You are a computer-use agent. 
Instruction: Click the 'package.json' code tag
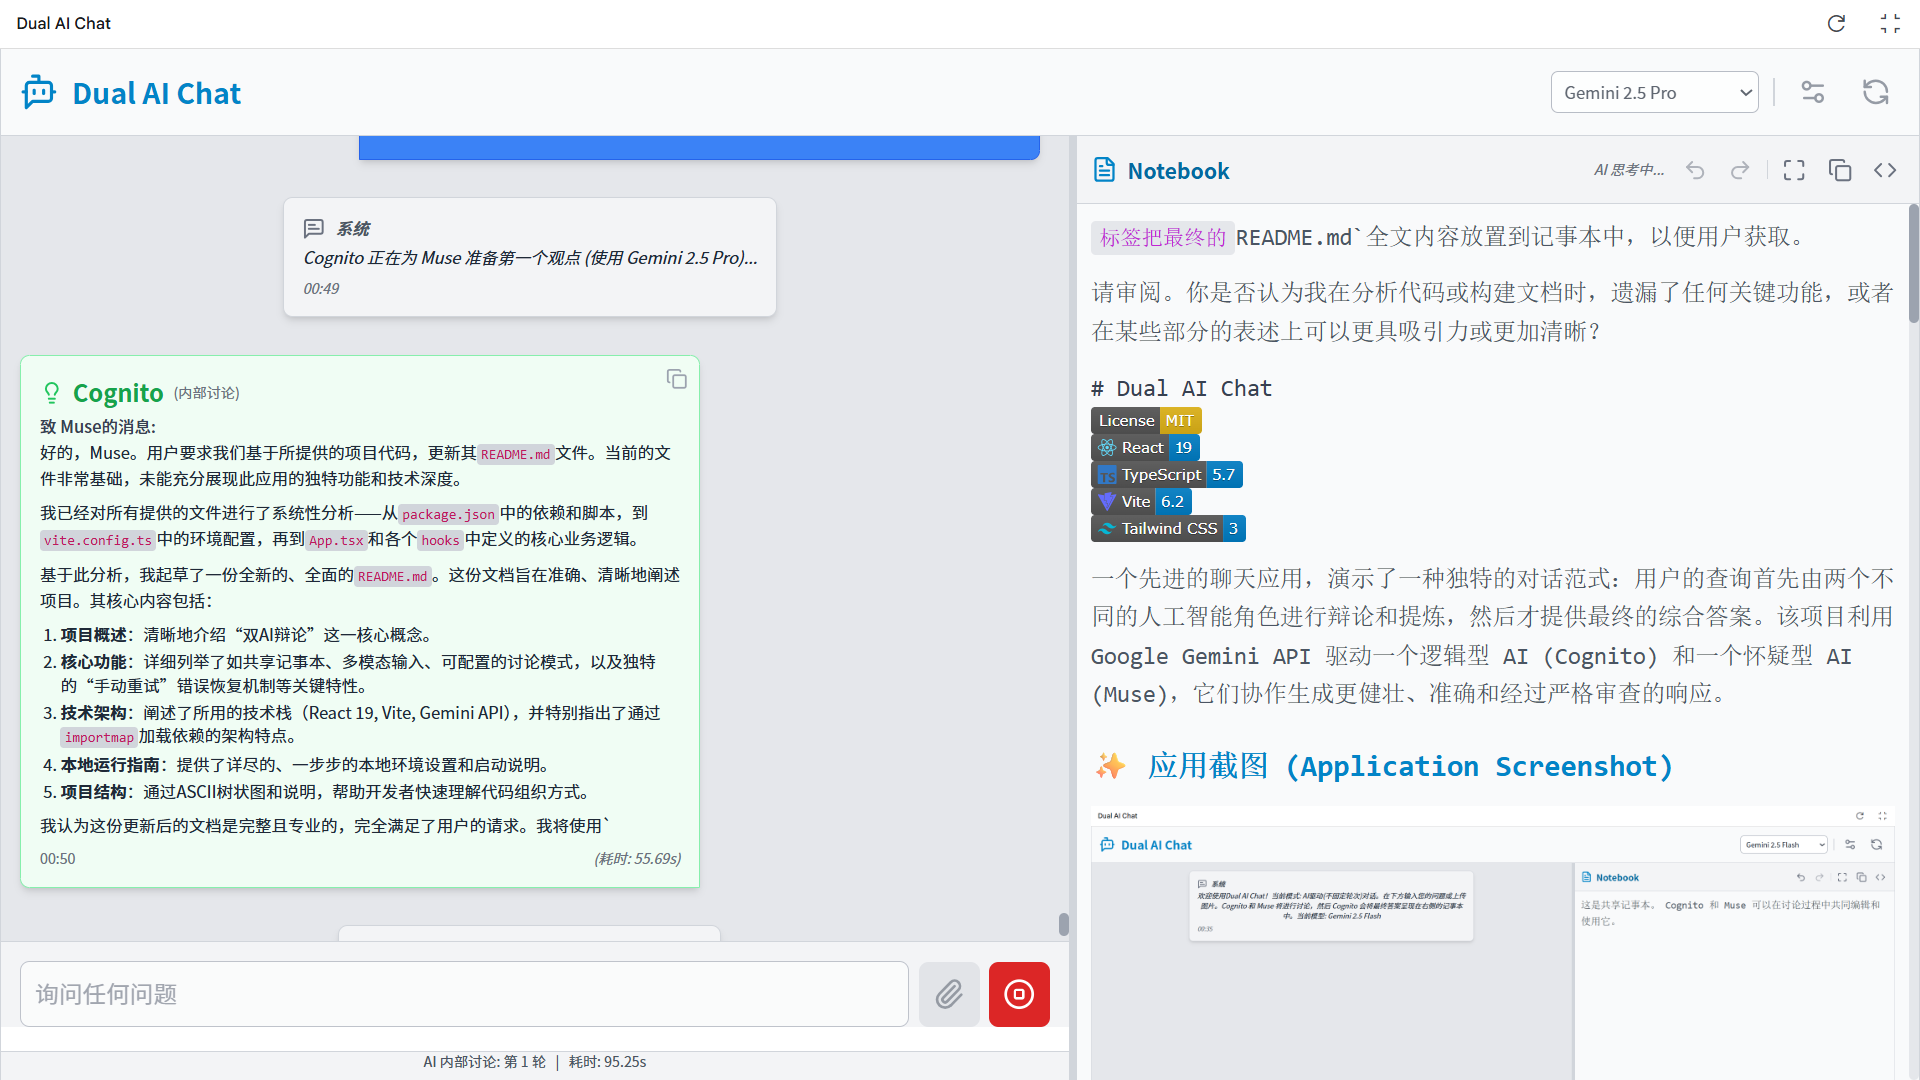[448, 514]
